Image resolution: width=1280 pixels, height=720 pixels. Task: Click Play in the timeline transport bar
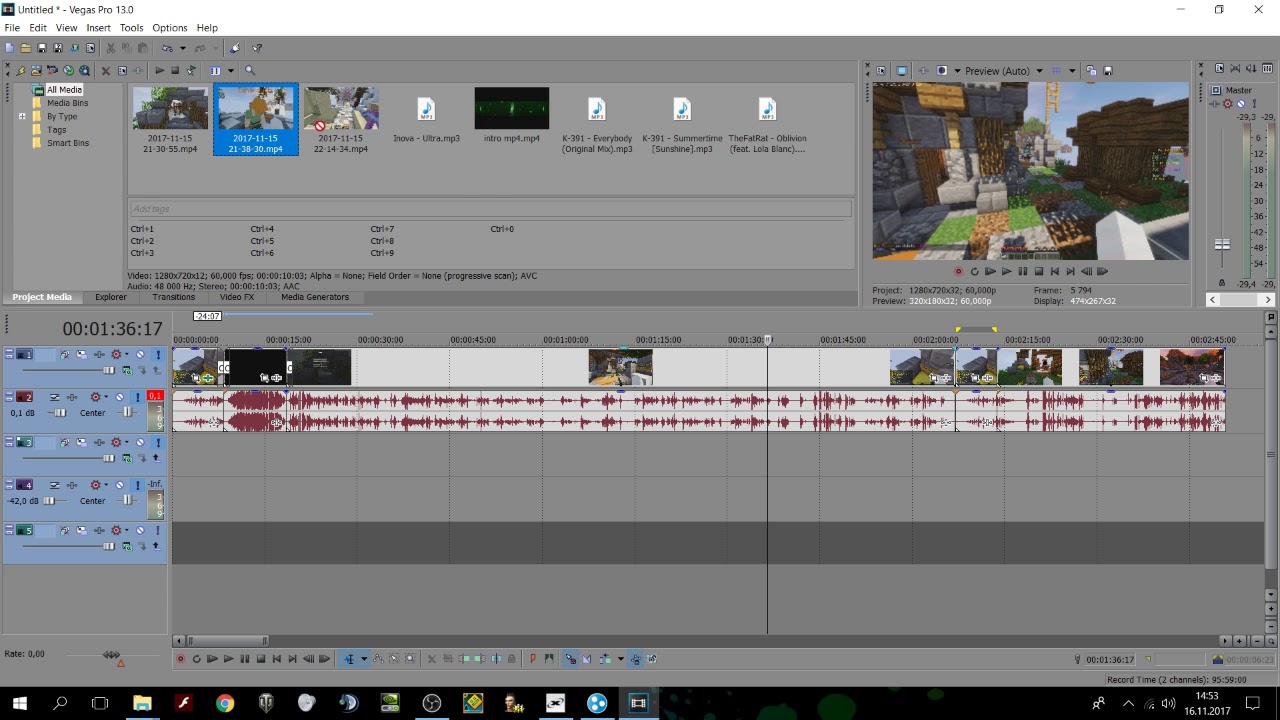228,659
